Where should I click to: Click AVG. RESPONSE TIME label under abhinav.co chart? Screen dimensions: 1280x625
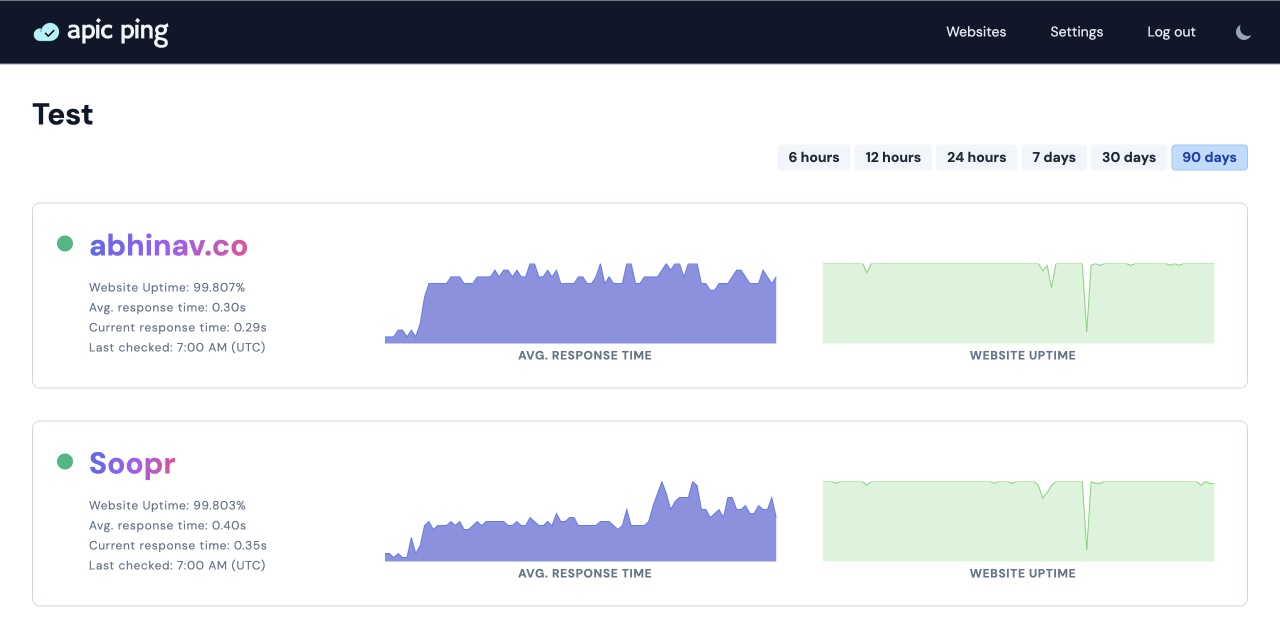(585, 355)
